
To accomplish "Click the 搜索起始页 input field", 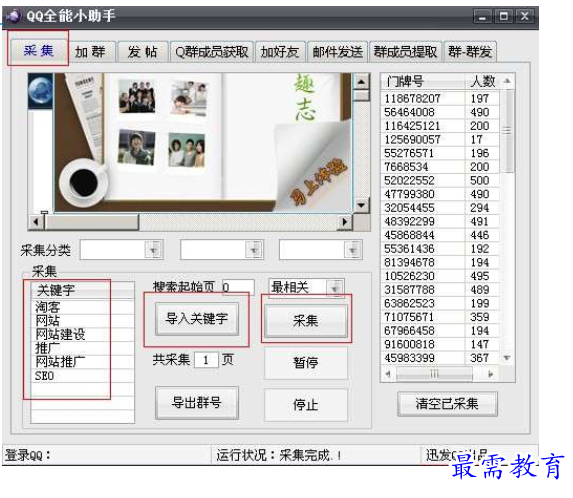I will (x=238, y=287).
